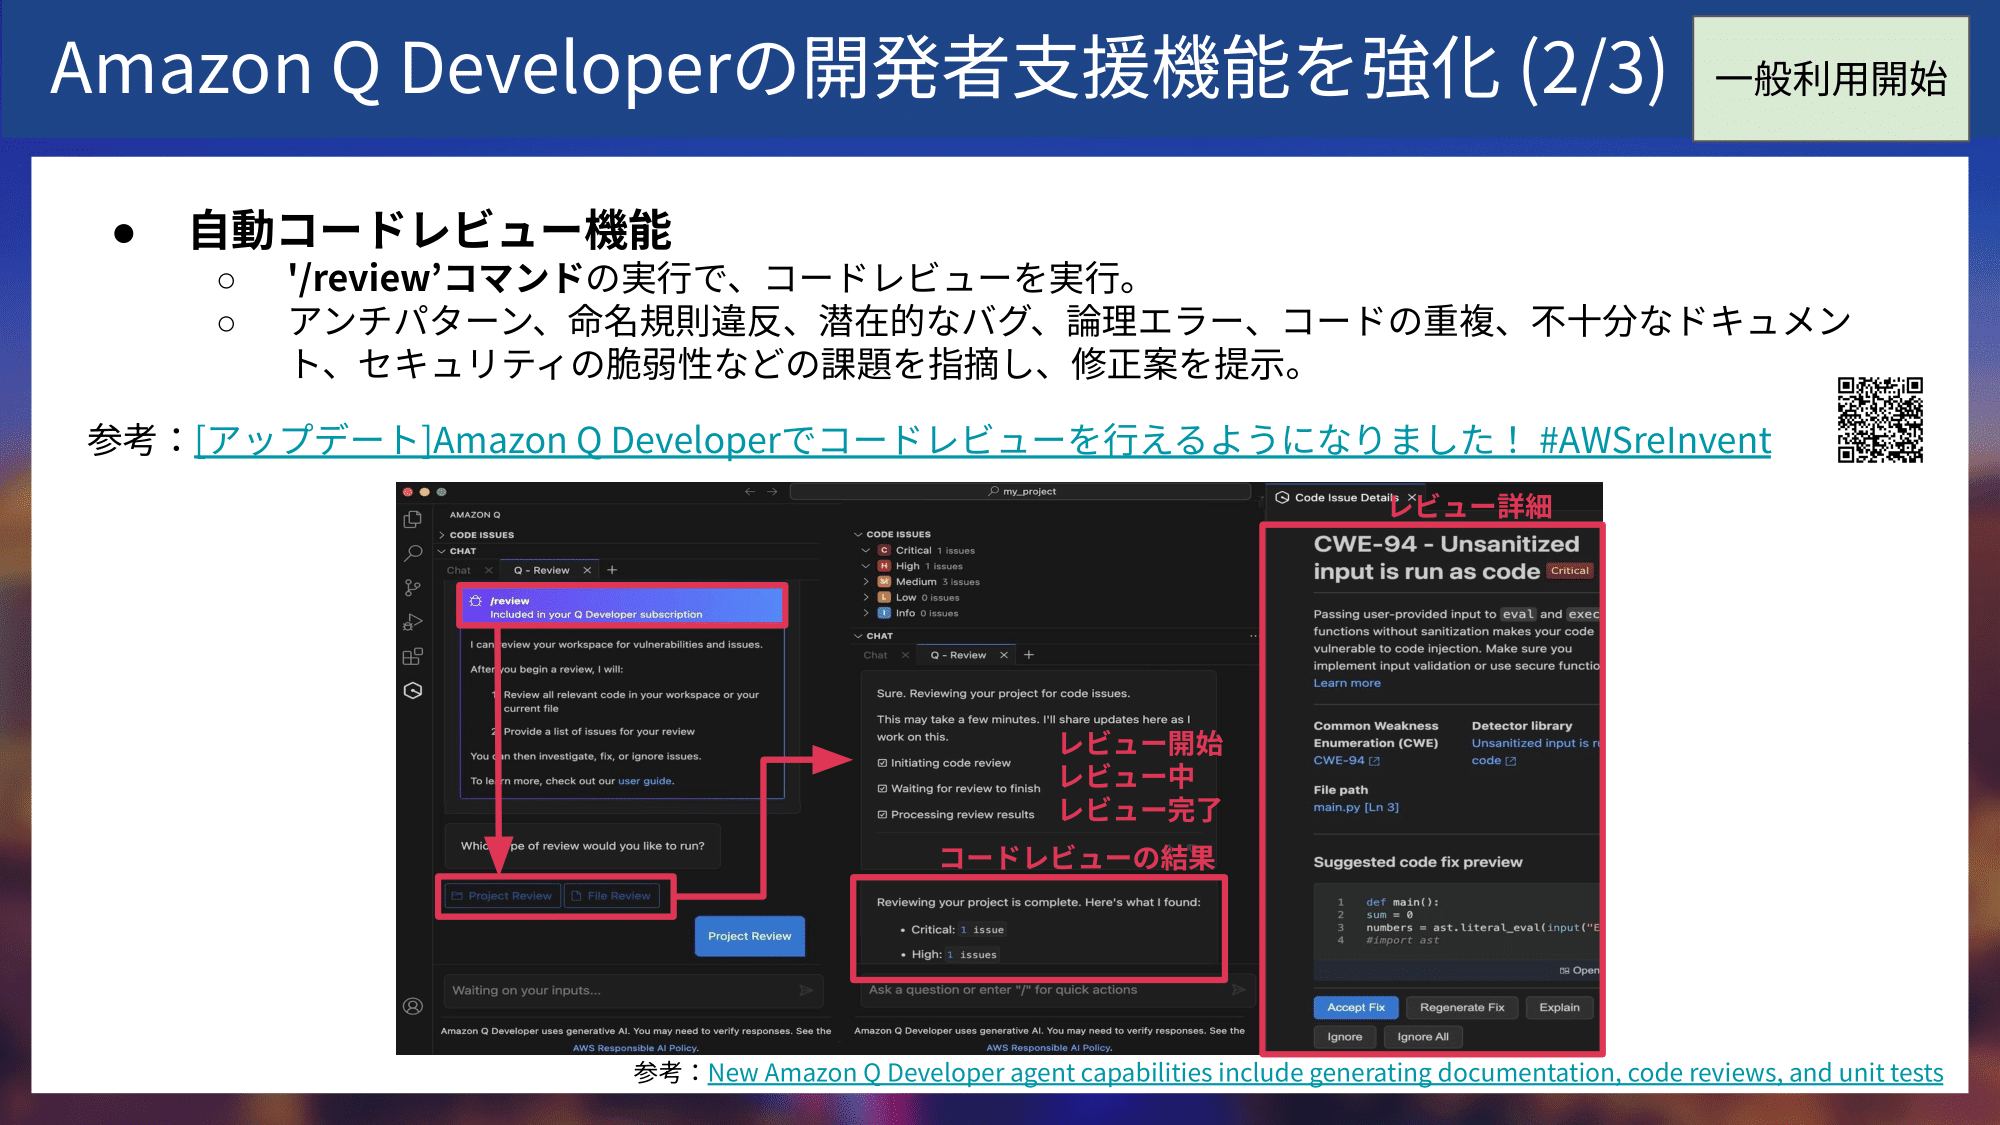Open the 'main.py [Ln 3]' file path link
Screen dimensions: 2000x1125
click(x=1356, y=807)
